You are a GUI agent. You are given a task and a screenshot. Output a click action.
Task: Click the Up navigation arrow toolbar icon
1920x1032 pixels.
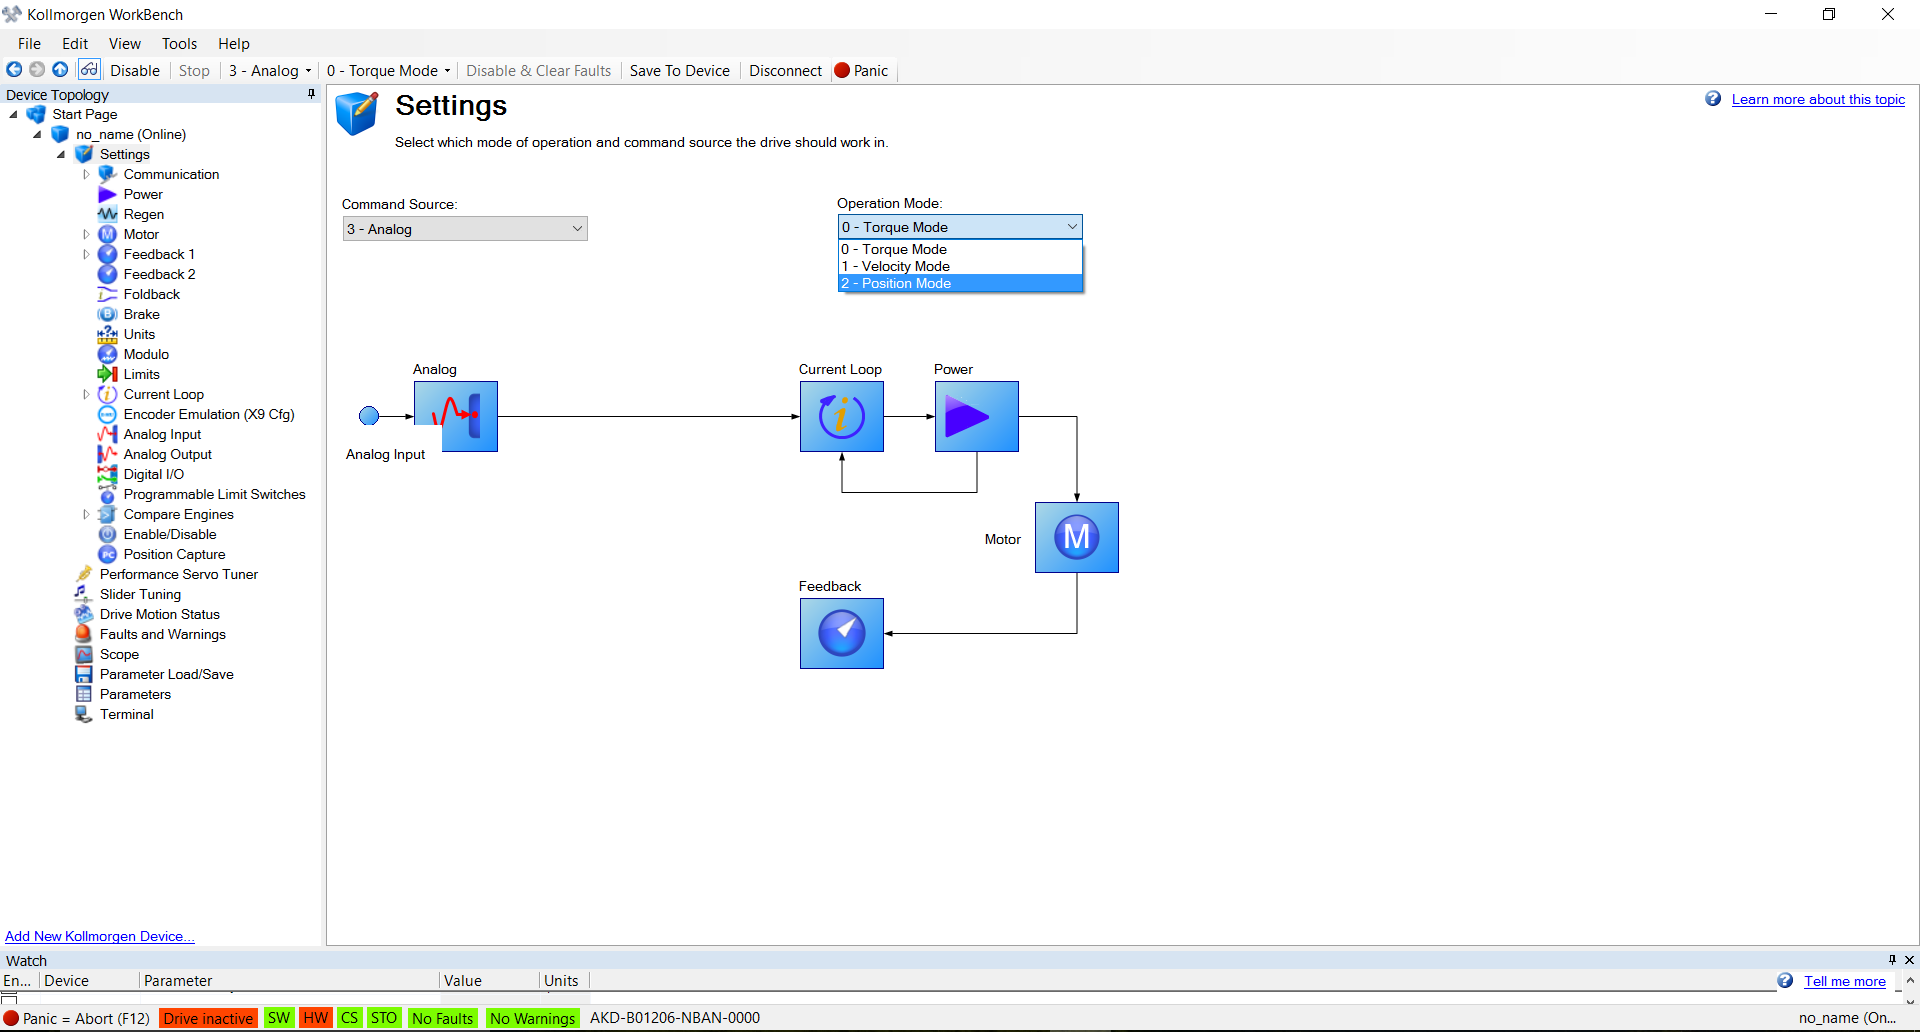(60, 70)
